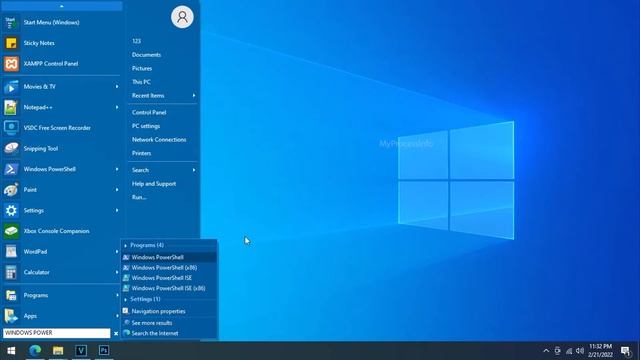Image resolution: width=640 pixels, height=360 pixels.
Task: Expand Movies & TV submenu arrow
Action: pyautogui.click(x=117, y=87)
